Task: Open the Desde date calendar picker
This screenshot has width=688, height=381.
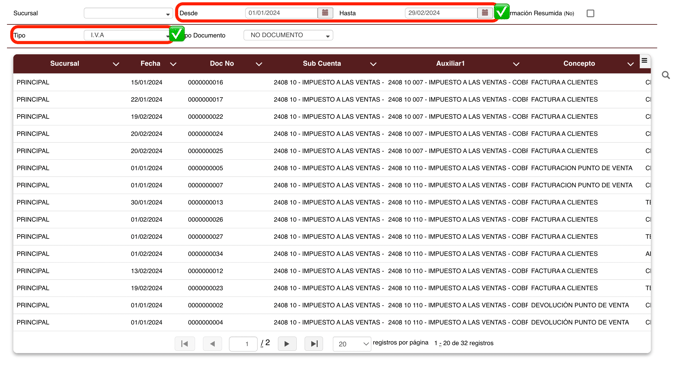Action: (x=325, y=13)
